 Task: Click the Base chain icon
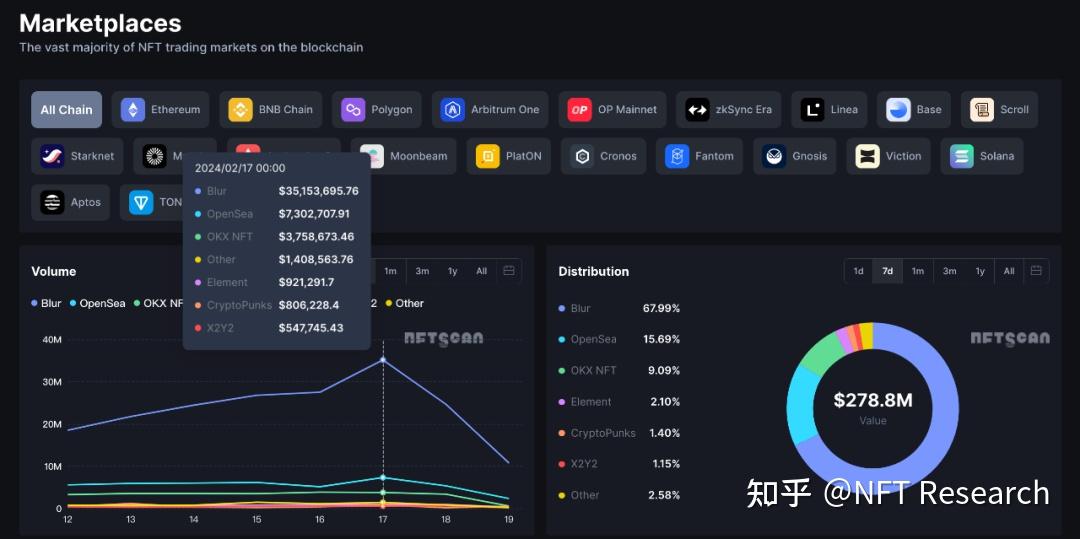click(x=898, y=109)
